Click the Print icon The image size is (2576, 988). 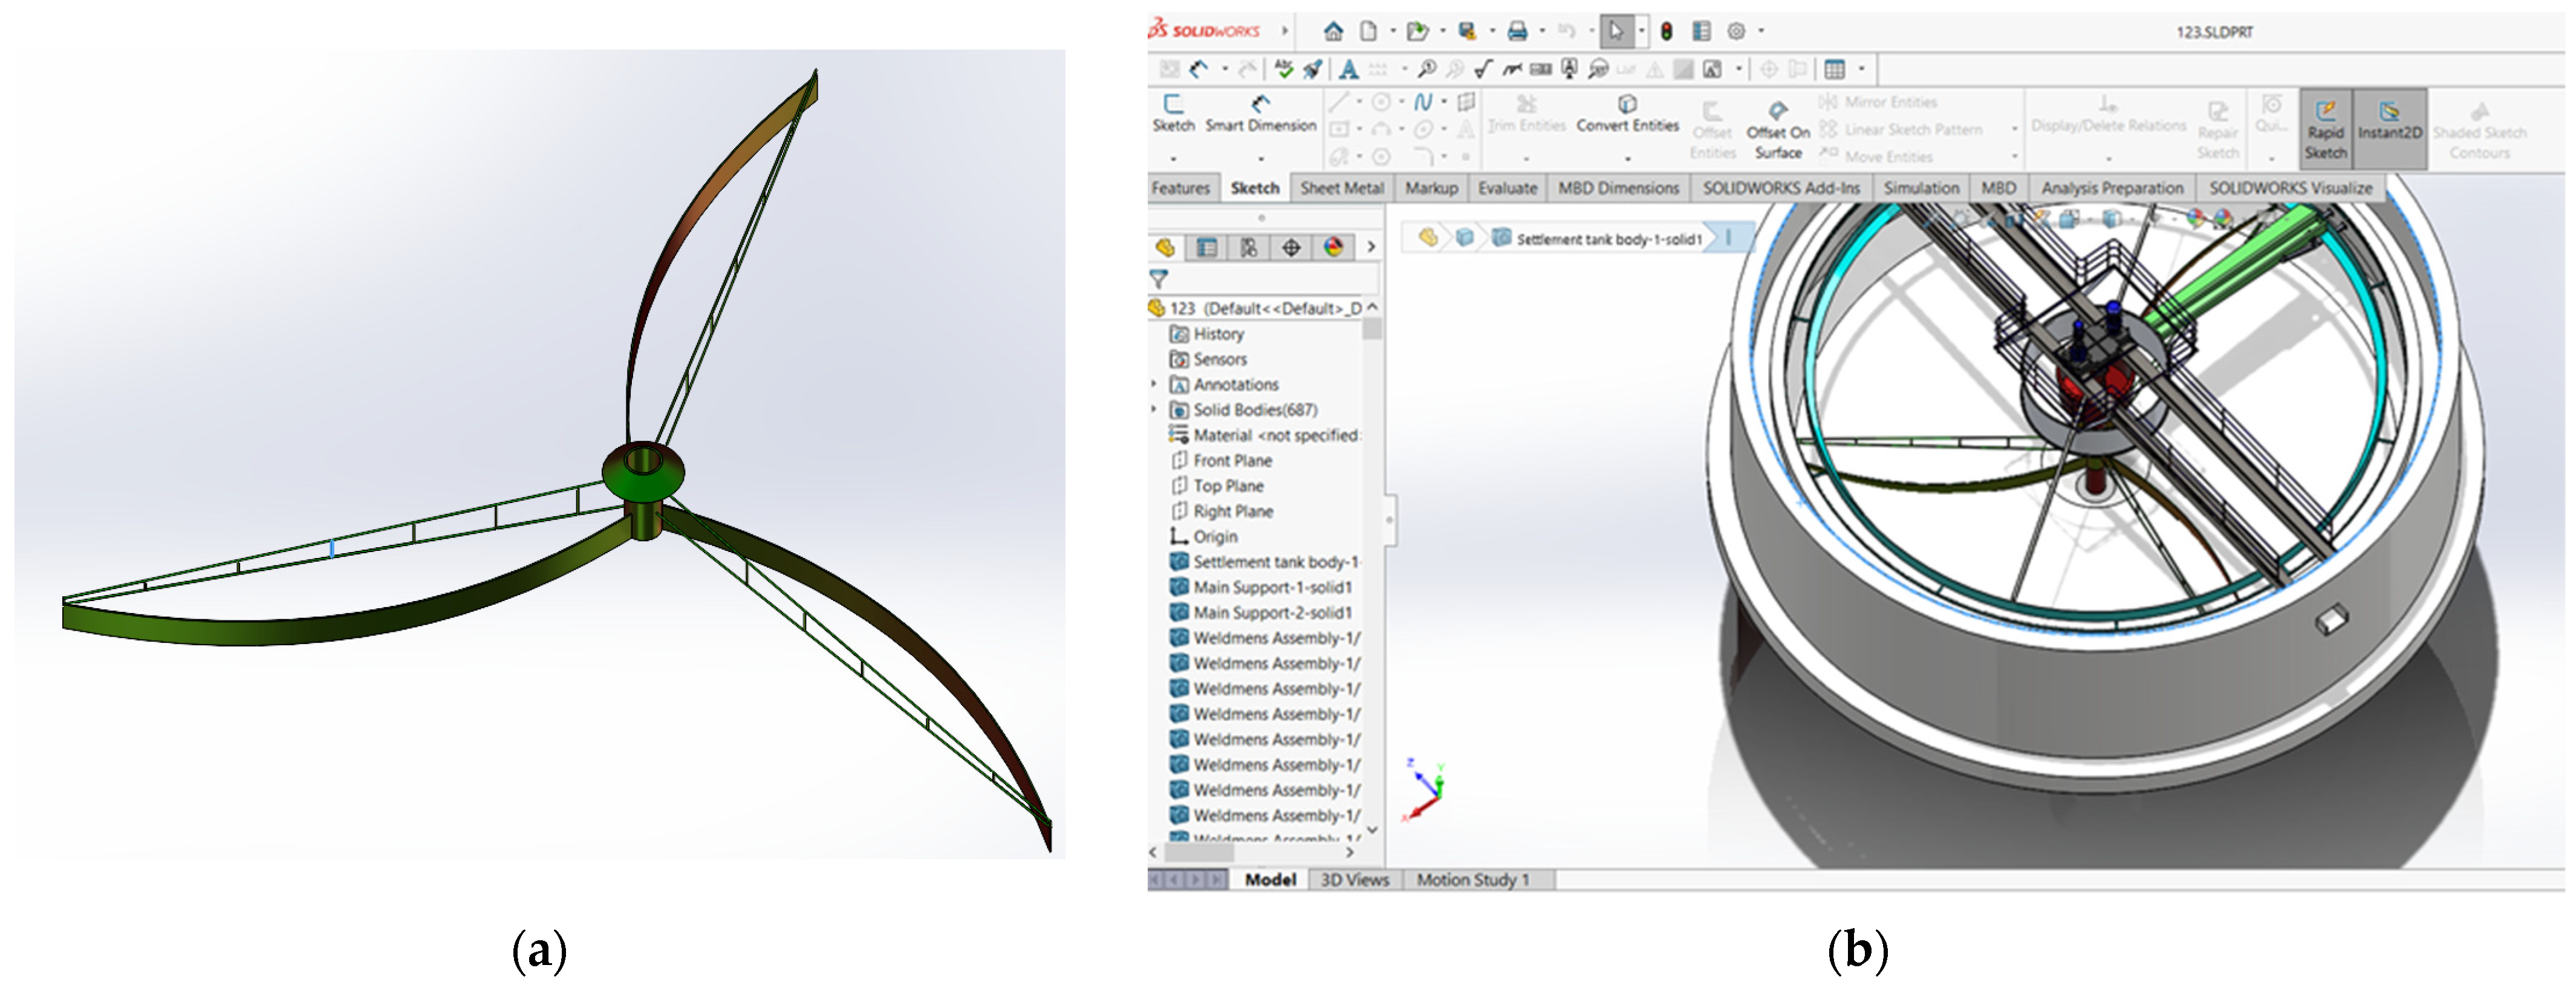point(1517,32)
